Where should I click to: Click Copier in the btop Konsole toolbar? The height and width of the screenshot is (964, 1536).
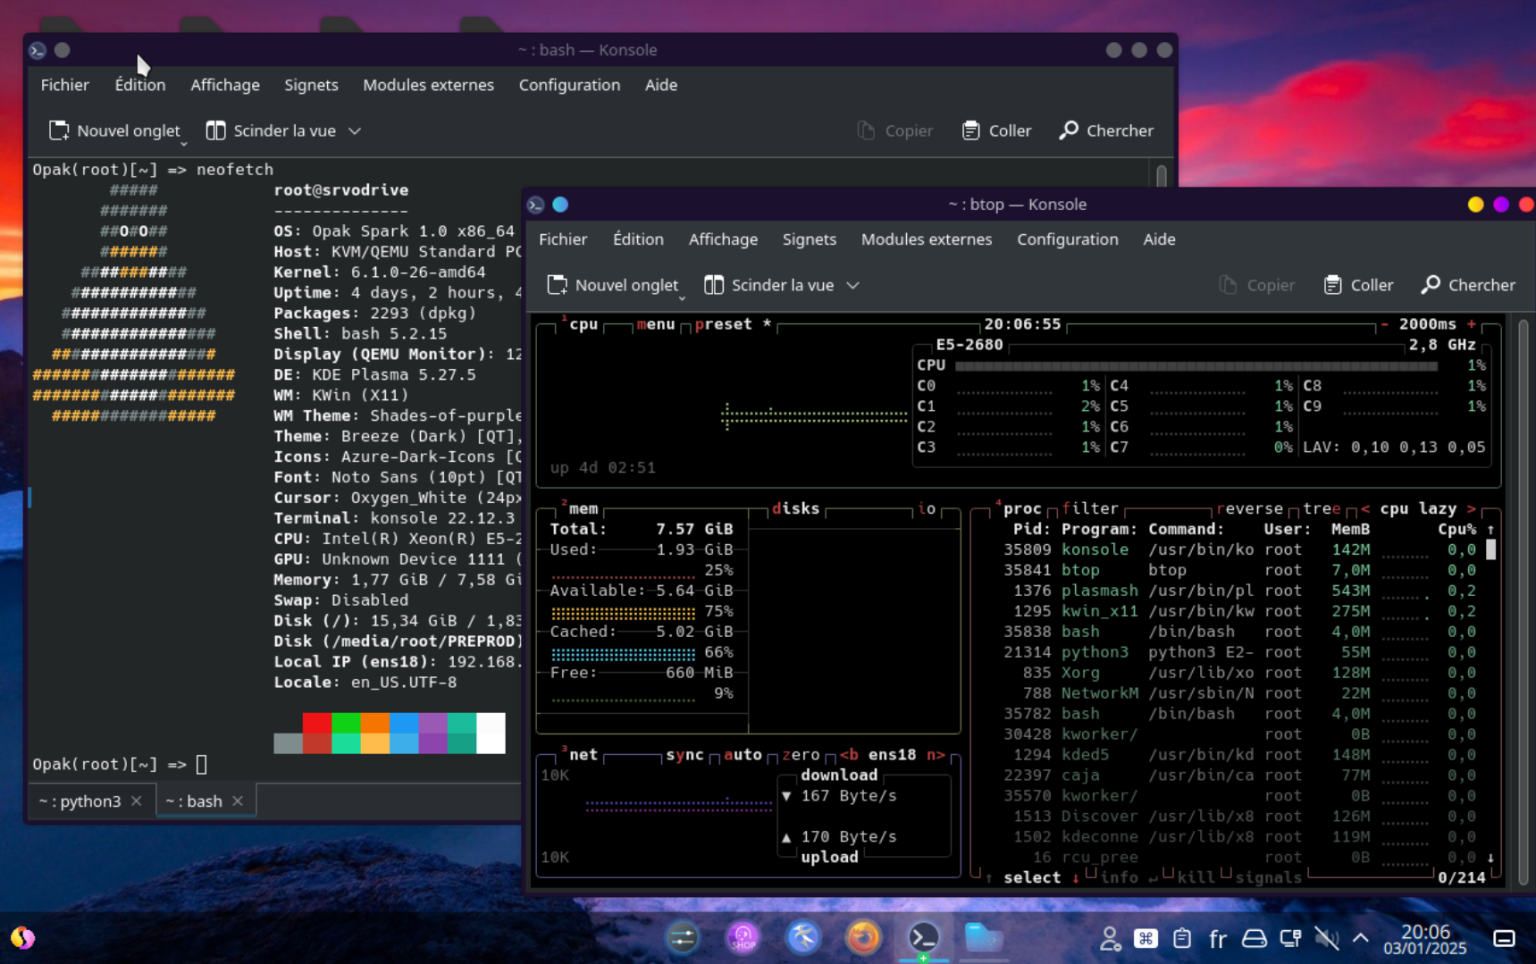[x=1257, y=285]
